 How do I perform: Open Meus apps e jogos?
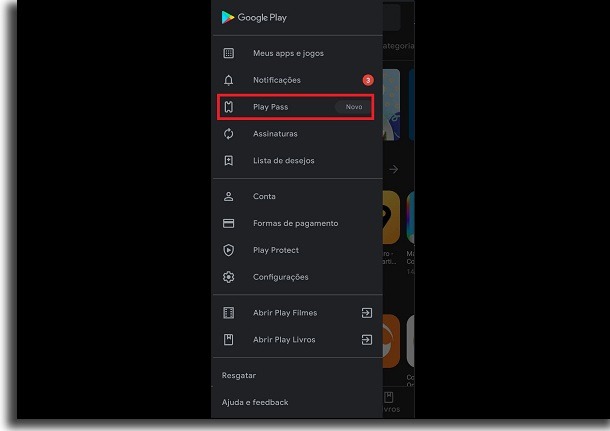click(x=297, y=53)
